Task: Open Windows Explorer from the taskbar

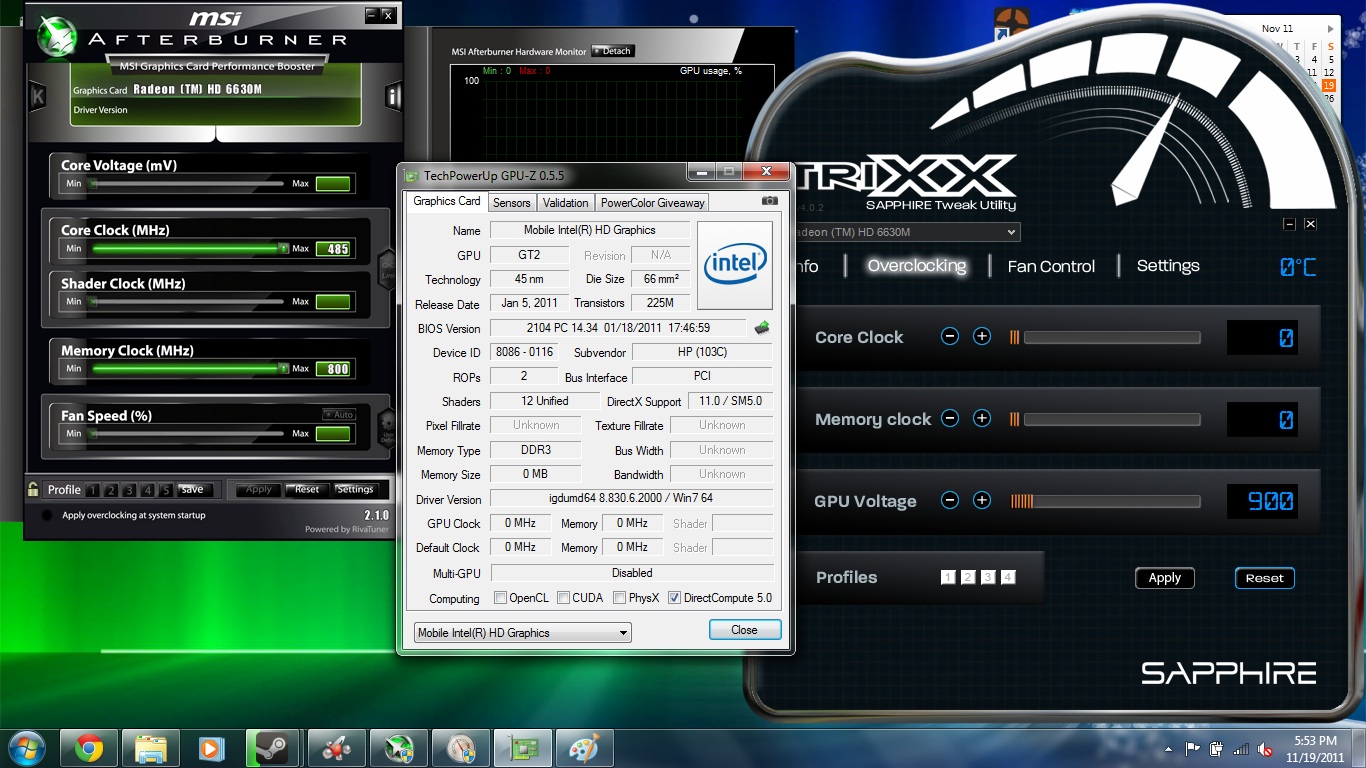Action: (x=151, y=748)
